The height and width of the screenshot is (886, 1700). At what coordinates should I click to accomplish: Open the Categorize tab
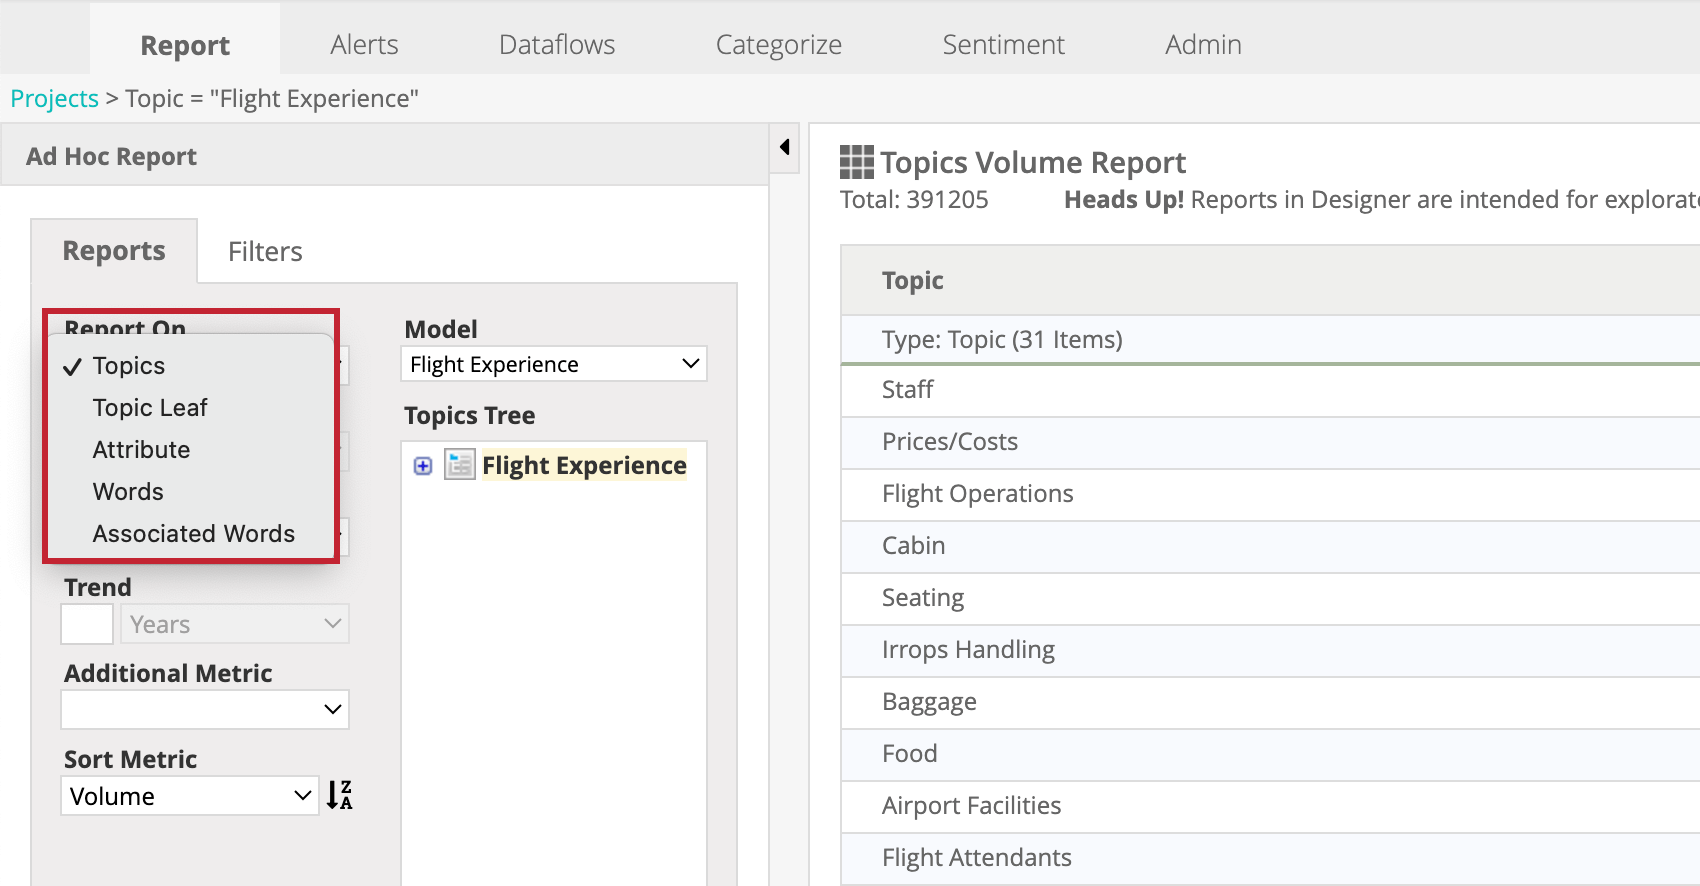[x=778, y=45]
